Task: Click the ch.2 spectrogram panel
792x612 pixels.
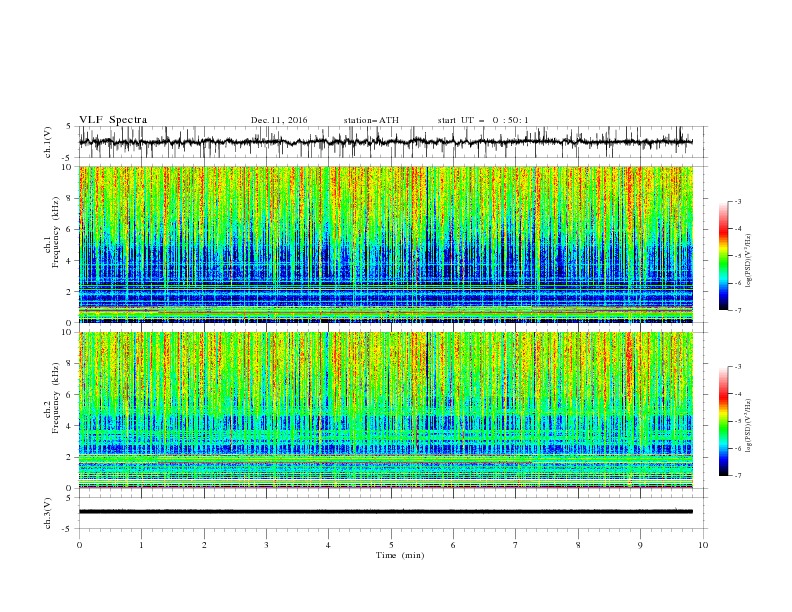Action: tap(386, 410)
